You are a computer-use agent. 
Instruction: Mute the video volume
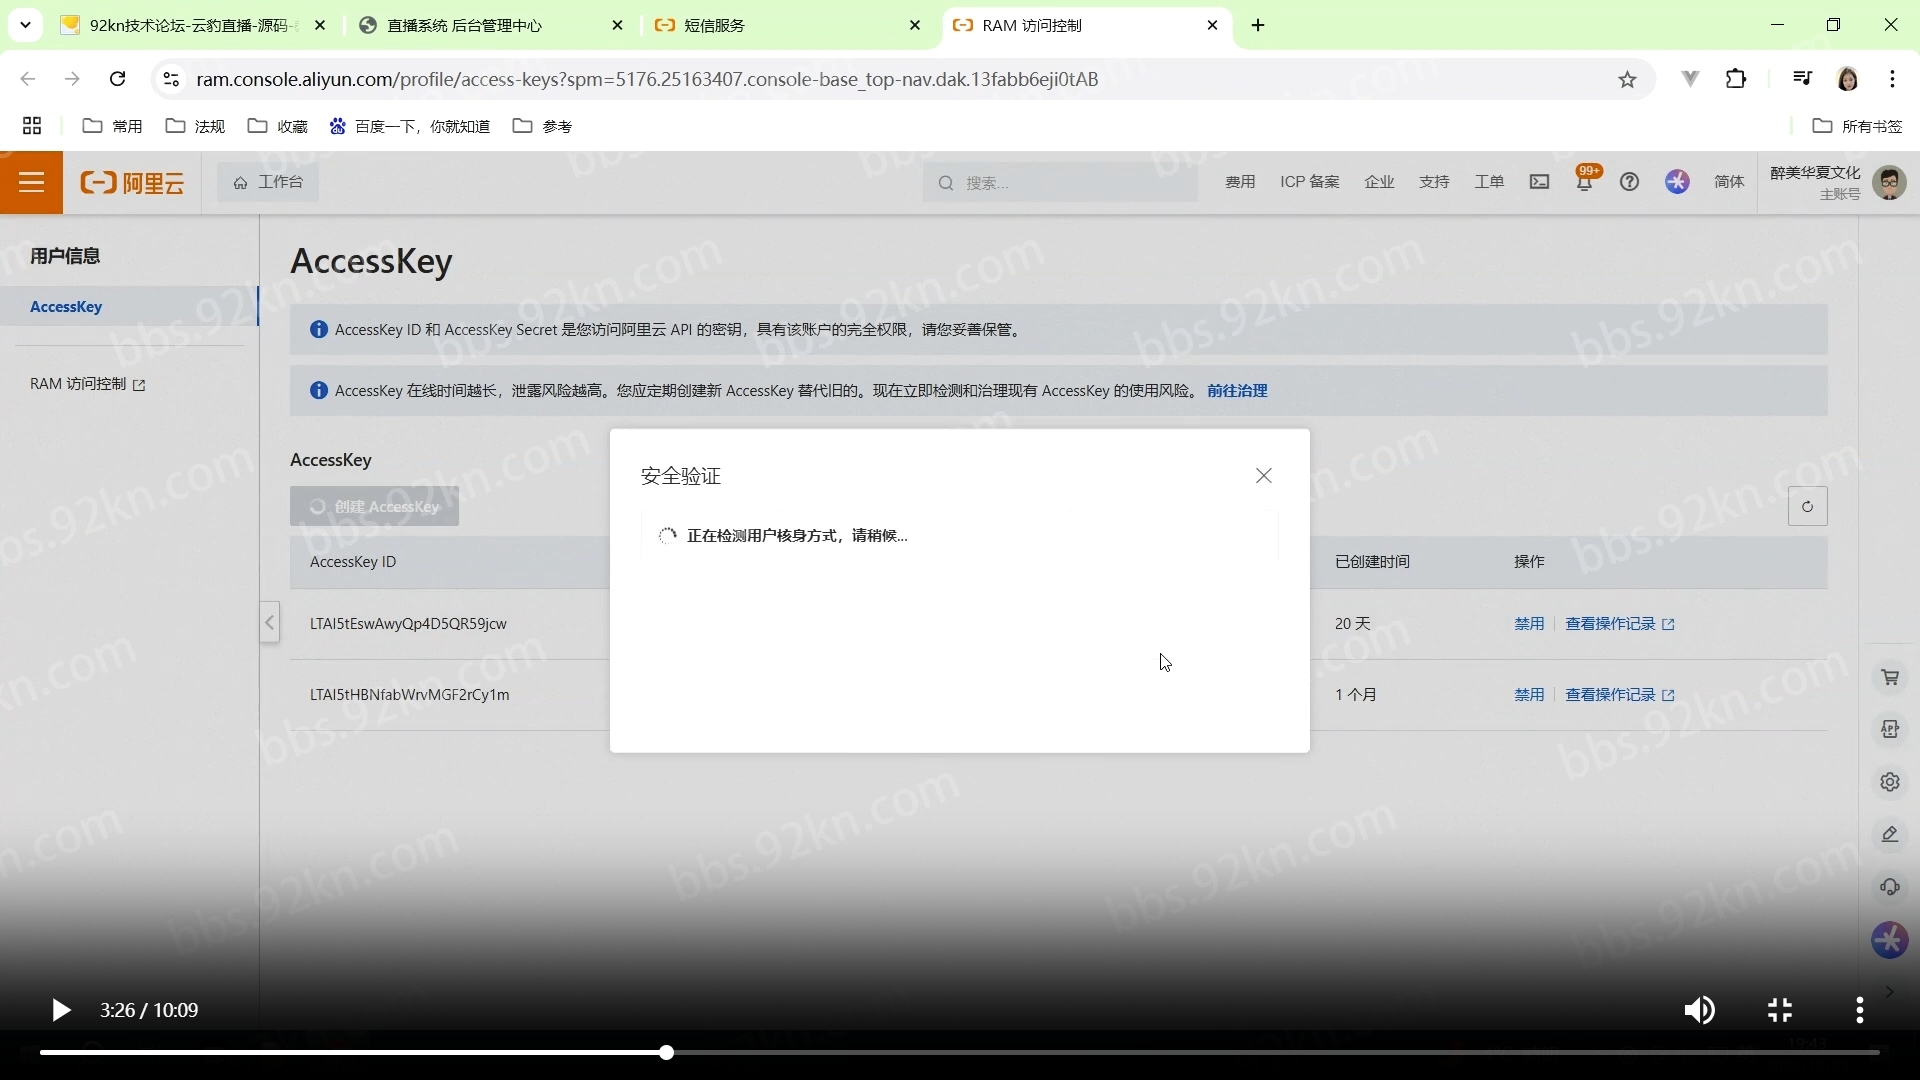pyautogui.click(x=1699, y=1011)
